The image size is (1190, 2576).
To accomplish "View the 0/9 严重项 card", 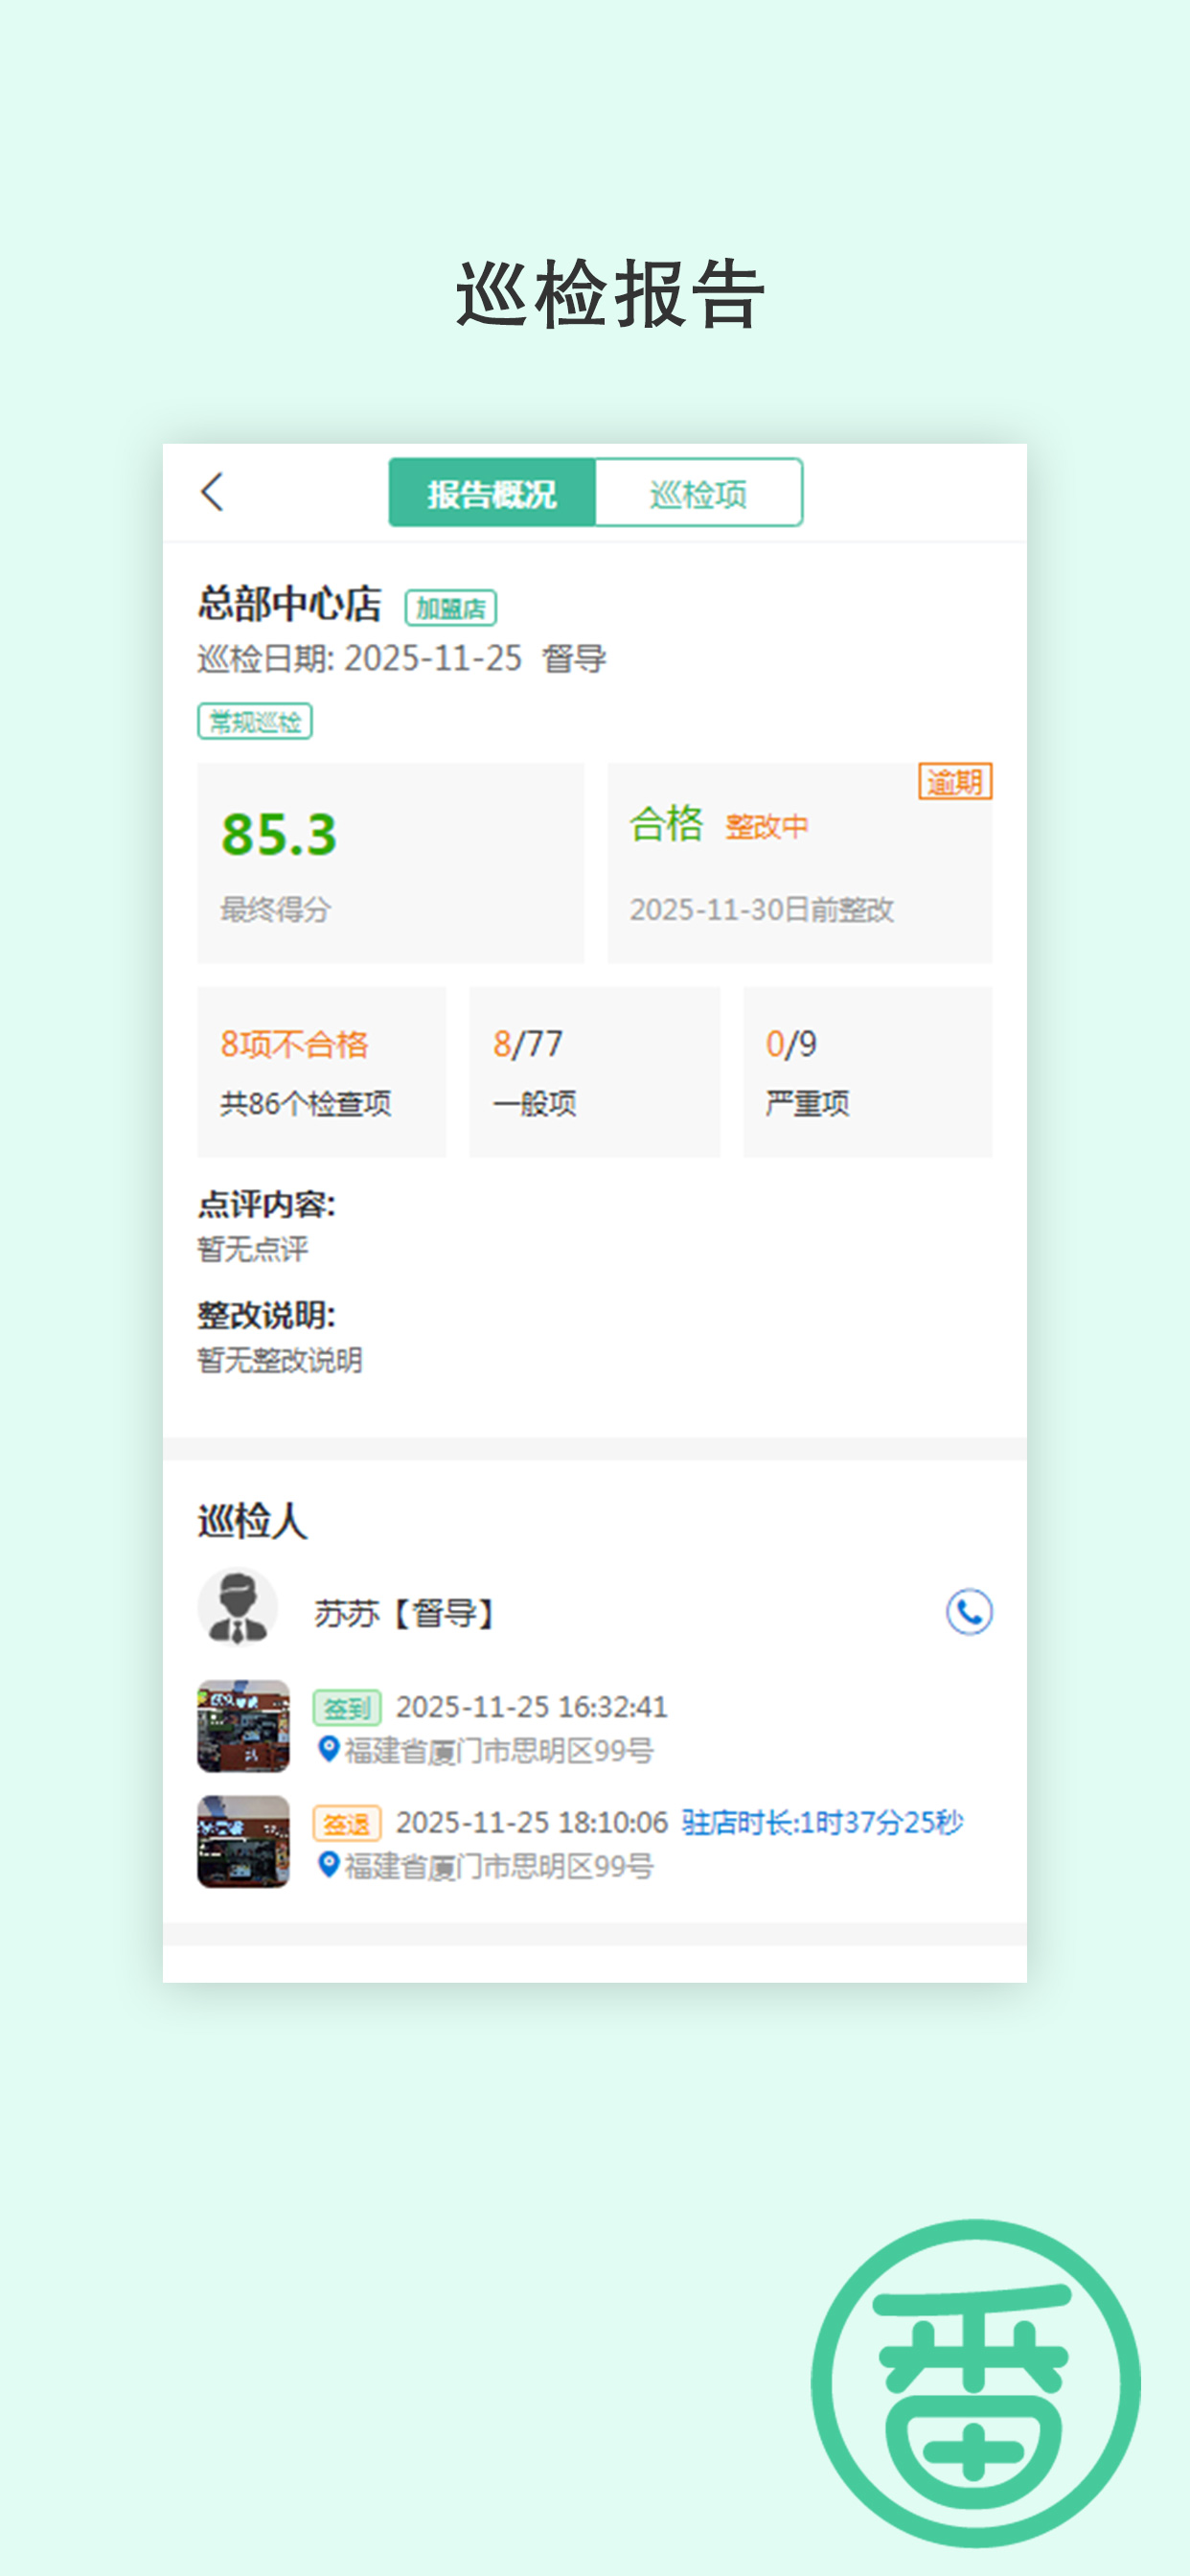I will [868, 1072].
